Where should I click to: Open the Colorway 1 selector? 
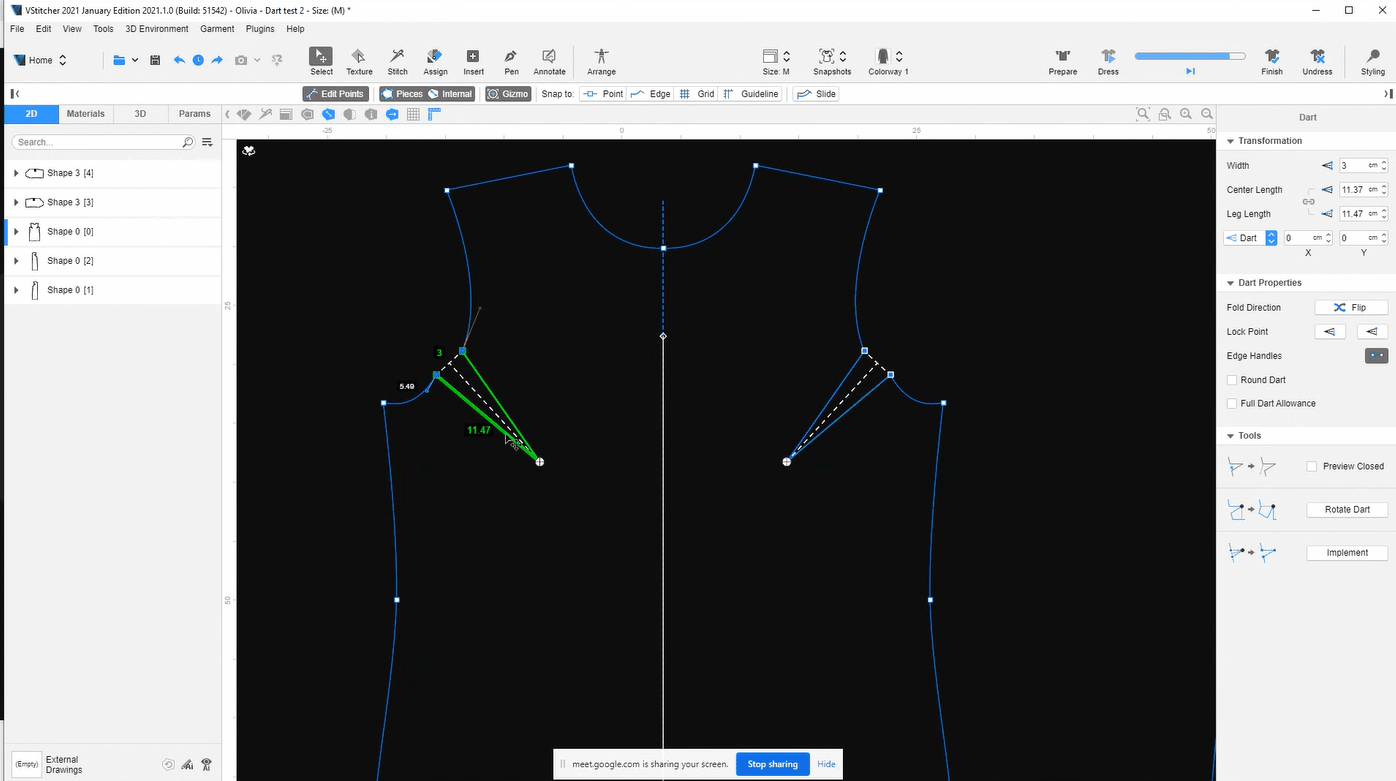[888, 61]
